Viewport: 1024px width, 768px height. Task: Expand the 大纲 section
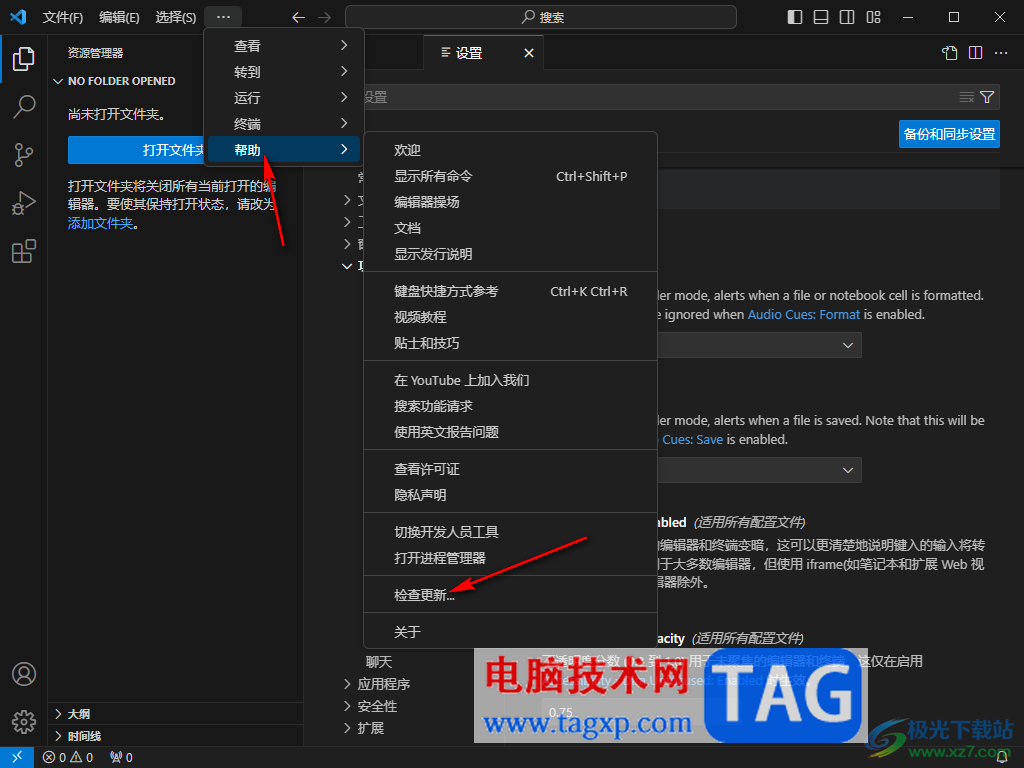(176, 714)
